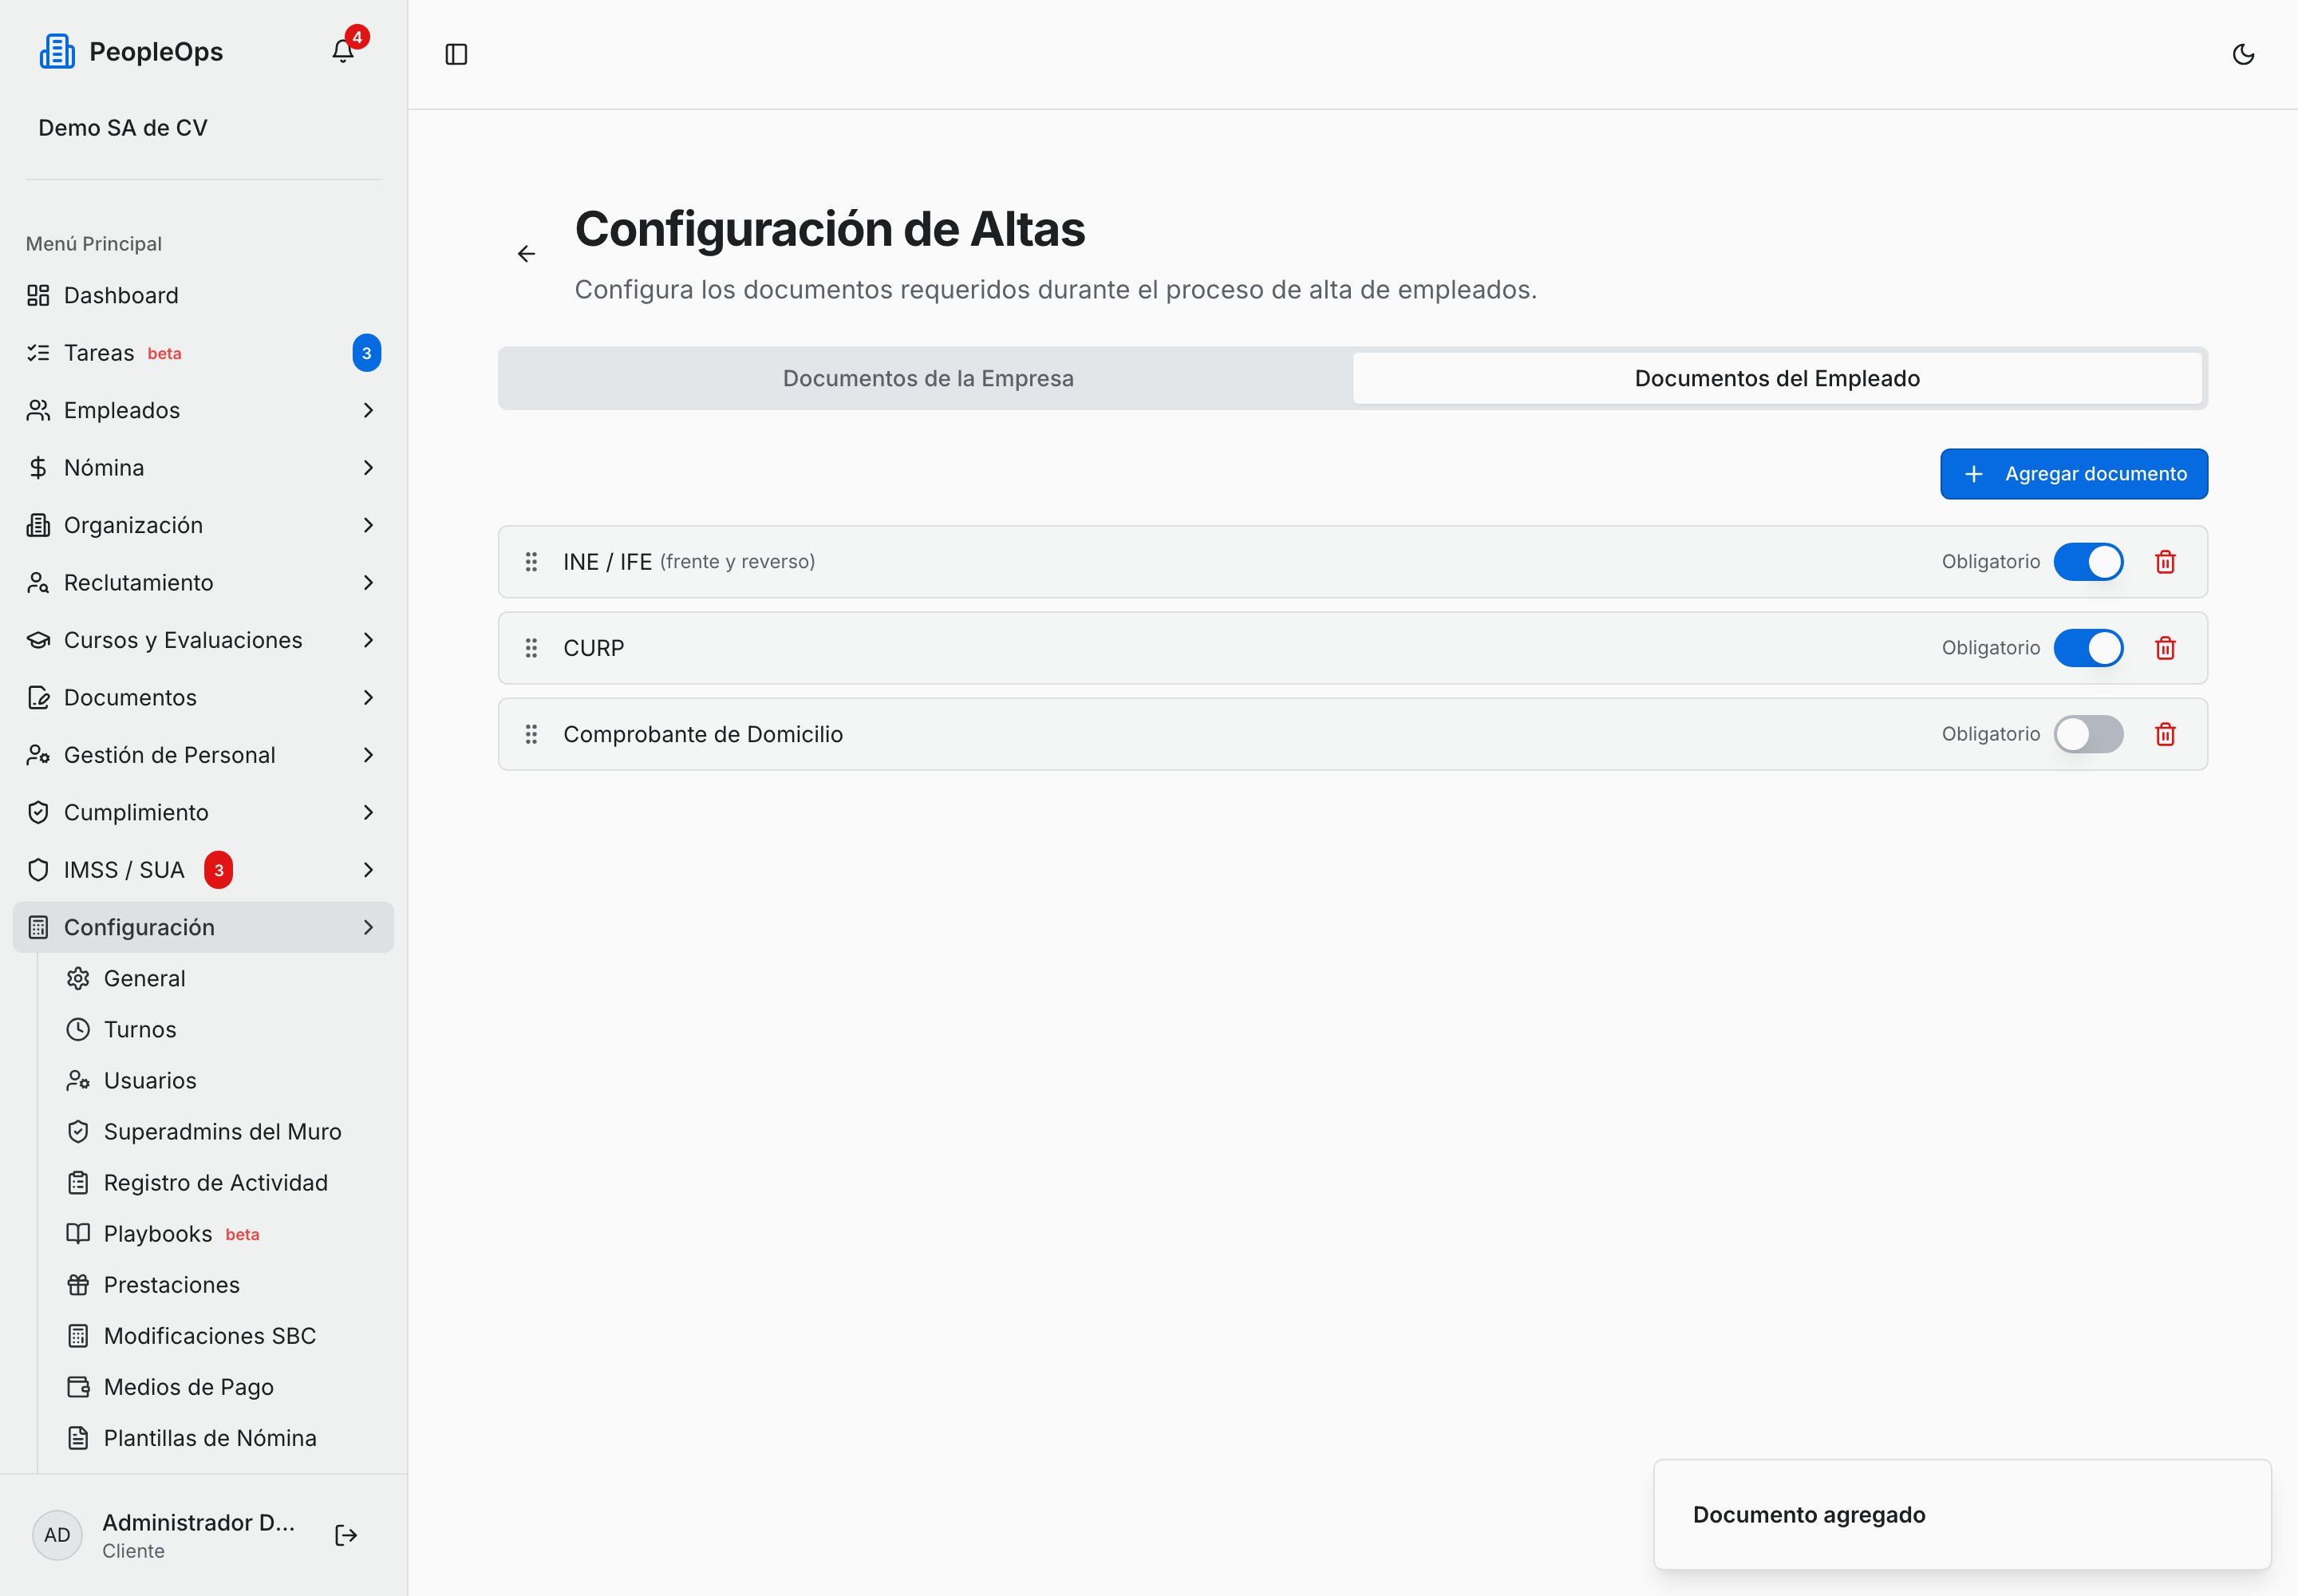Click the Tareas blue counter badge 3
The width and height of the screenshot is (2298, 1596).
click(367, 353)
